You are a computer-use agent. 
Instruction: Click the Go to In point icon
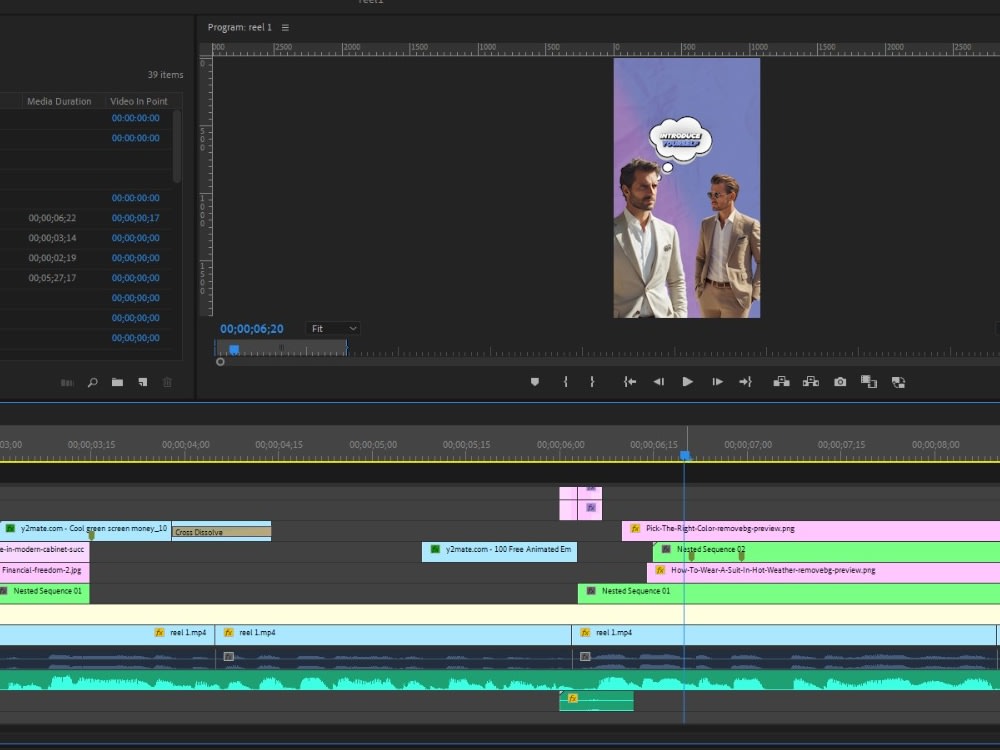[x=630, y=382]
